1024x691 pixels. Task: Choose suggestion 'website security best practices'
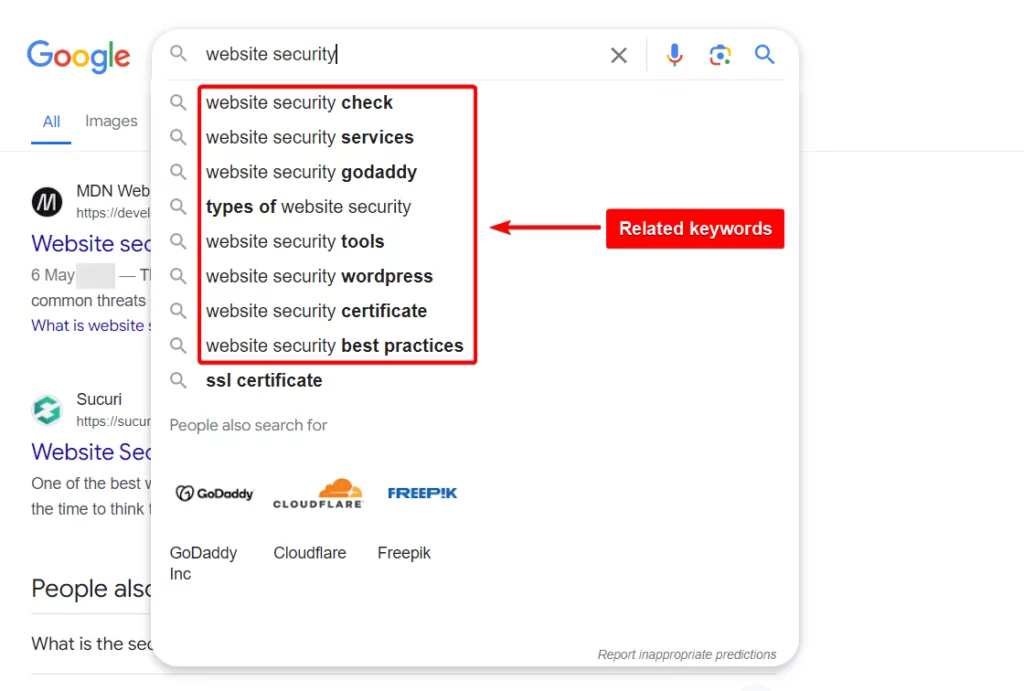tap(334, 346)
